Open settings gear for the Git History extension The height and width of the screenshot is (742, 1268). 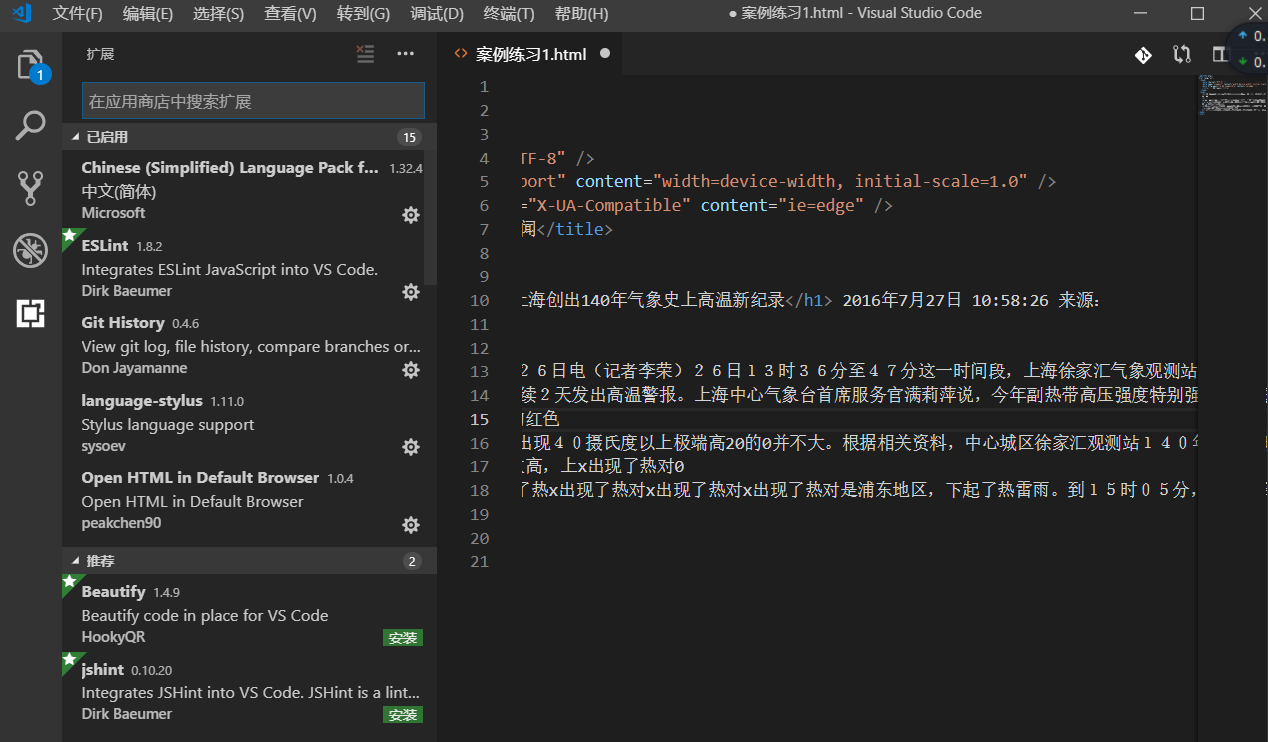(410, 369)
